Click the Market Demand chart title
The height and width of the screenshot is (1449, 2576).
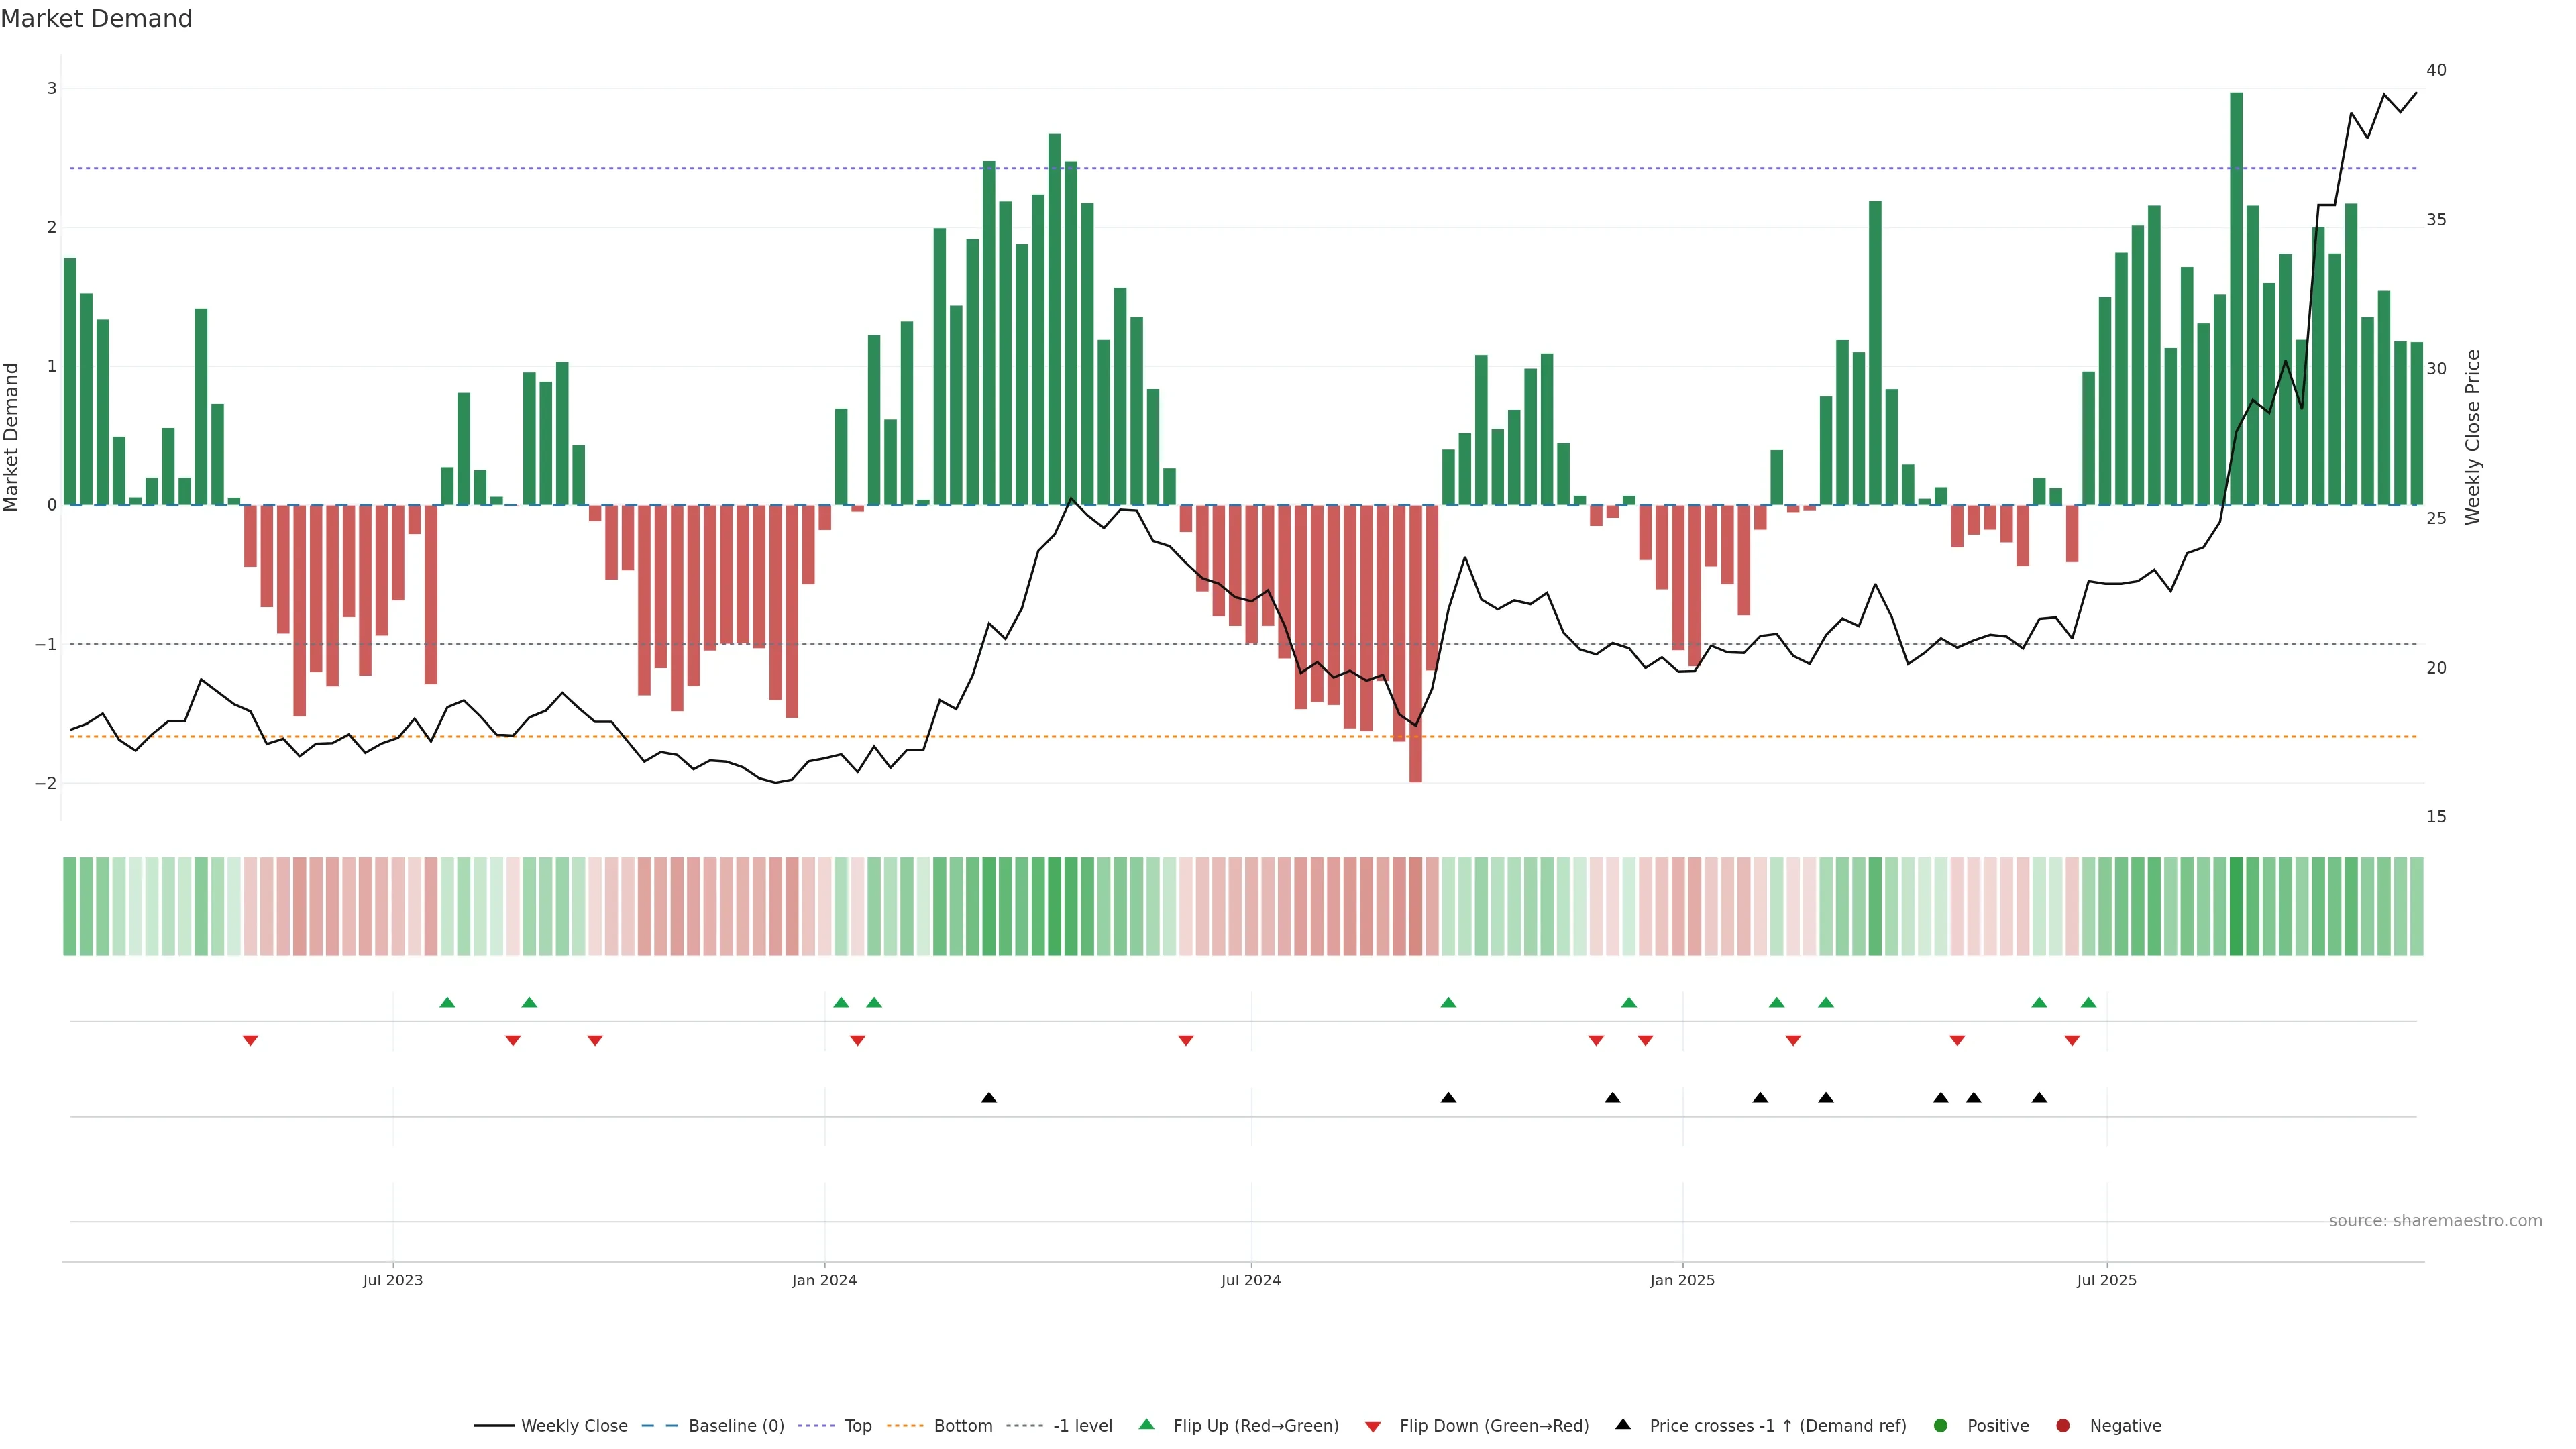96,18
